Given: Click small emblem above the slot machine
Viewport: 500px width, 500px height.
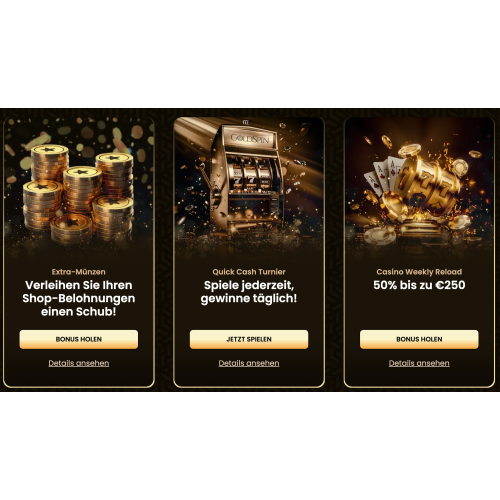Looking at the screenshot, I should (246, 122).
